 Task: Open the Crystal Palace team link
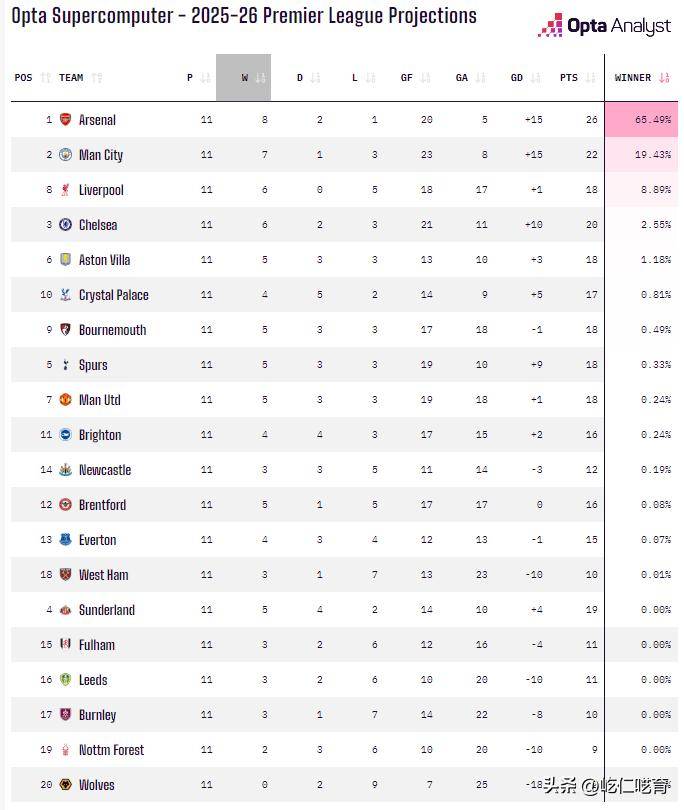[113, 295]
